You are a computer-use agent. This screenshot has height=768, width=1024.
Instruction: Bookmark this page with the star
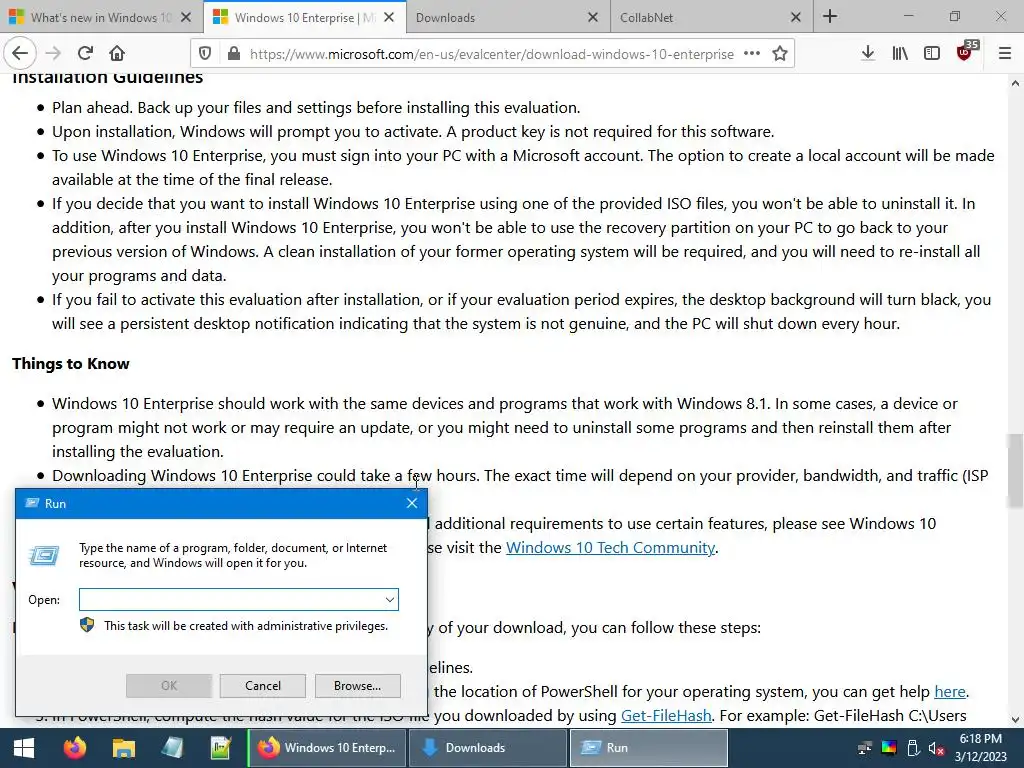[780, 54]
